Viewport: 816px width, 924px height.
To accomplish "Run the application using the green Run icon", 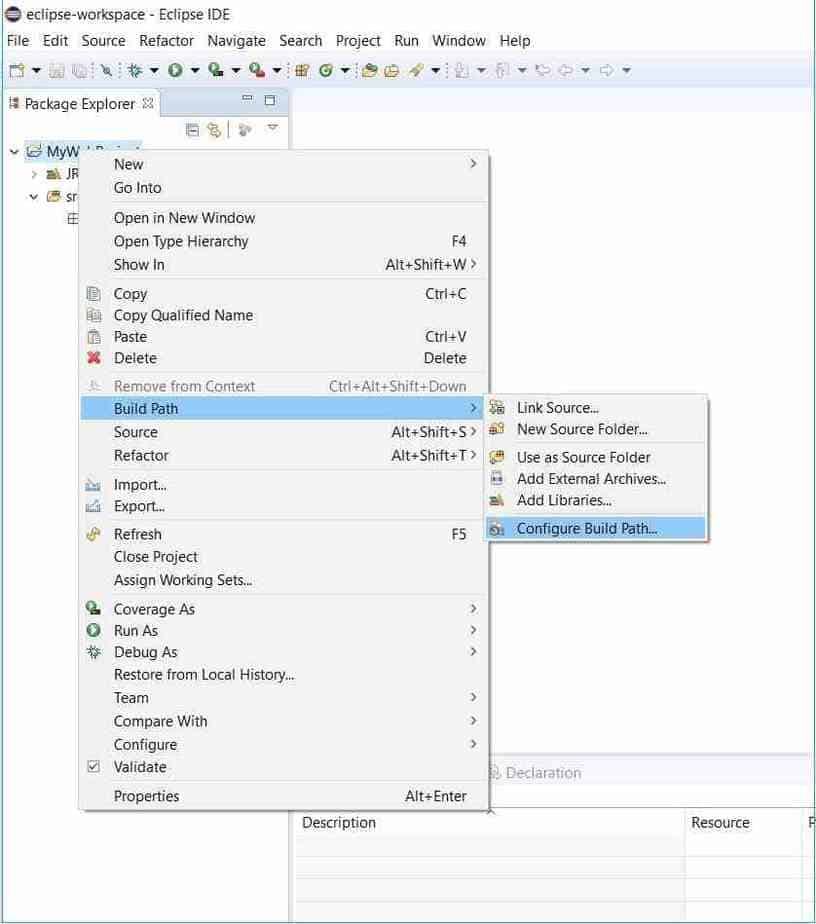I will 175,69.
